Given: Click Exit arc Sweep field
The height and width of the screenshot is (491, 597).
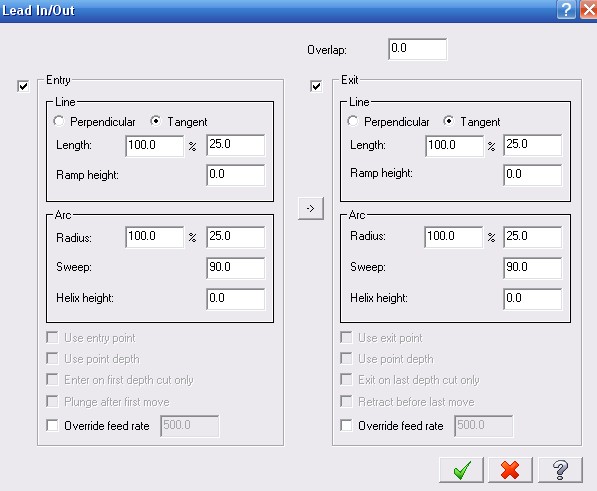Looking at the screenshot, I should [x=533, y=268].
